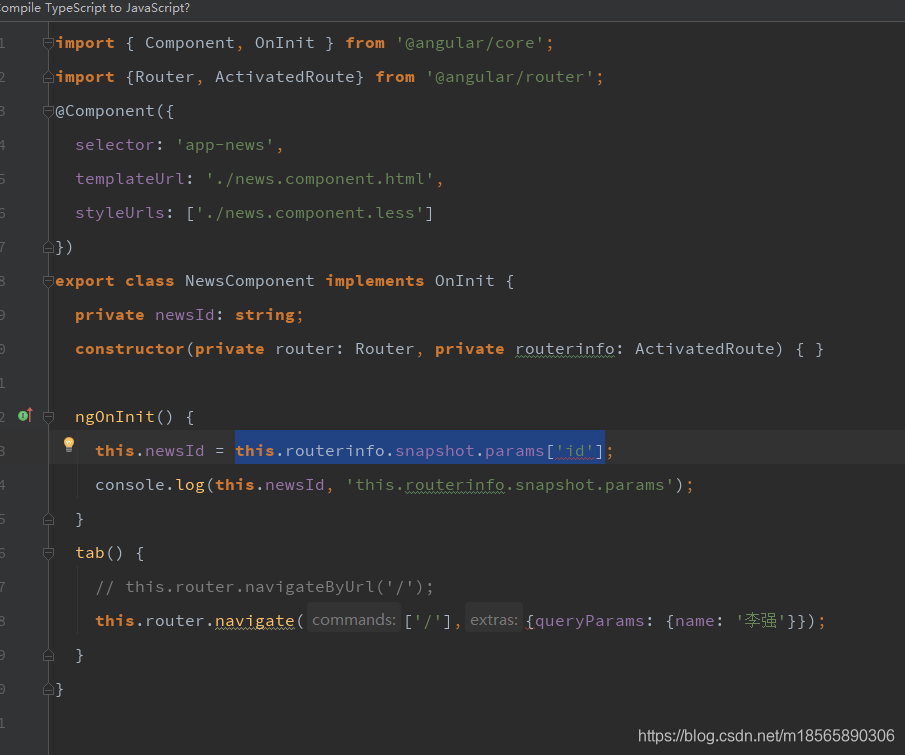
Task: Click ActivatedRoute type in the constructor
Action: [705, 349]
